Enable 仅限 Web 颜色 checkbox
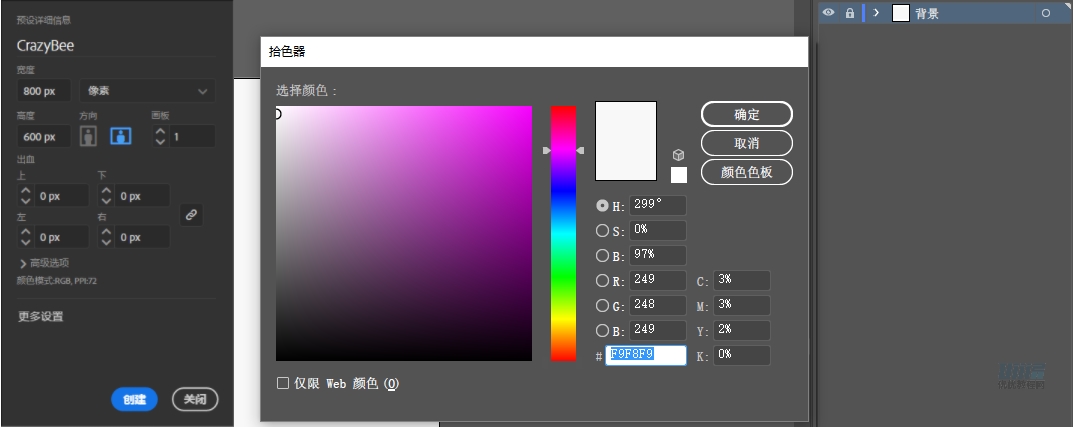This screenshot has height=427, width=1074. click(282, 383)
